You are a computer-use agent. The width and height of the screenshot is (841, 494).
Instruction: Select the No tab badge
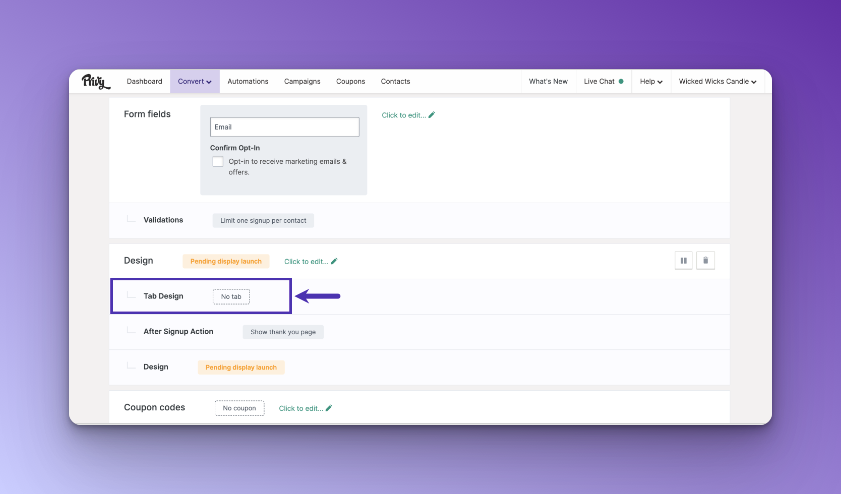[231, 297]
